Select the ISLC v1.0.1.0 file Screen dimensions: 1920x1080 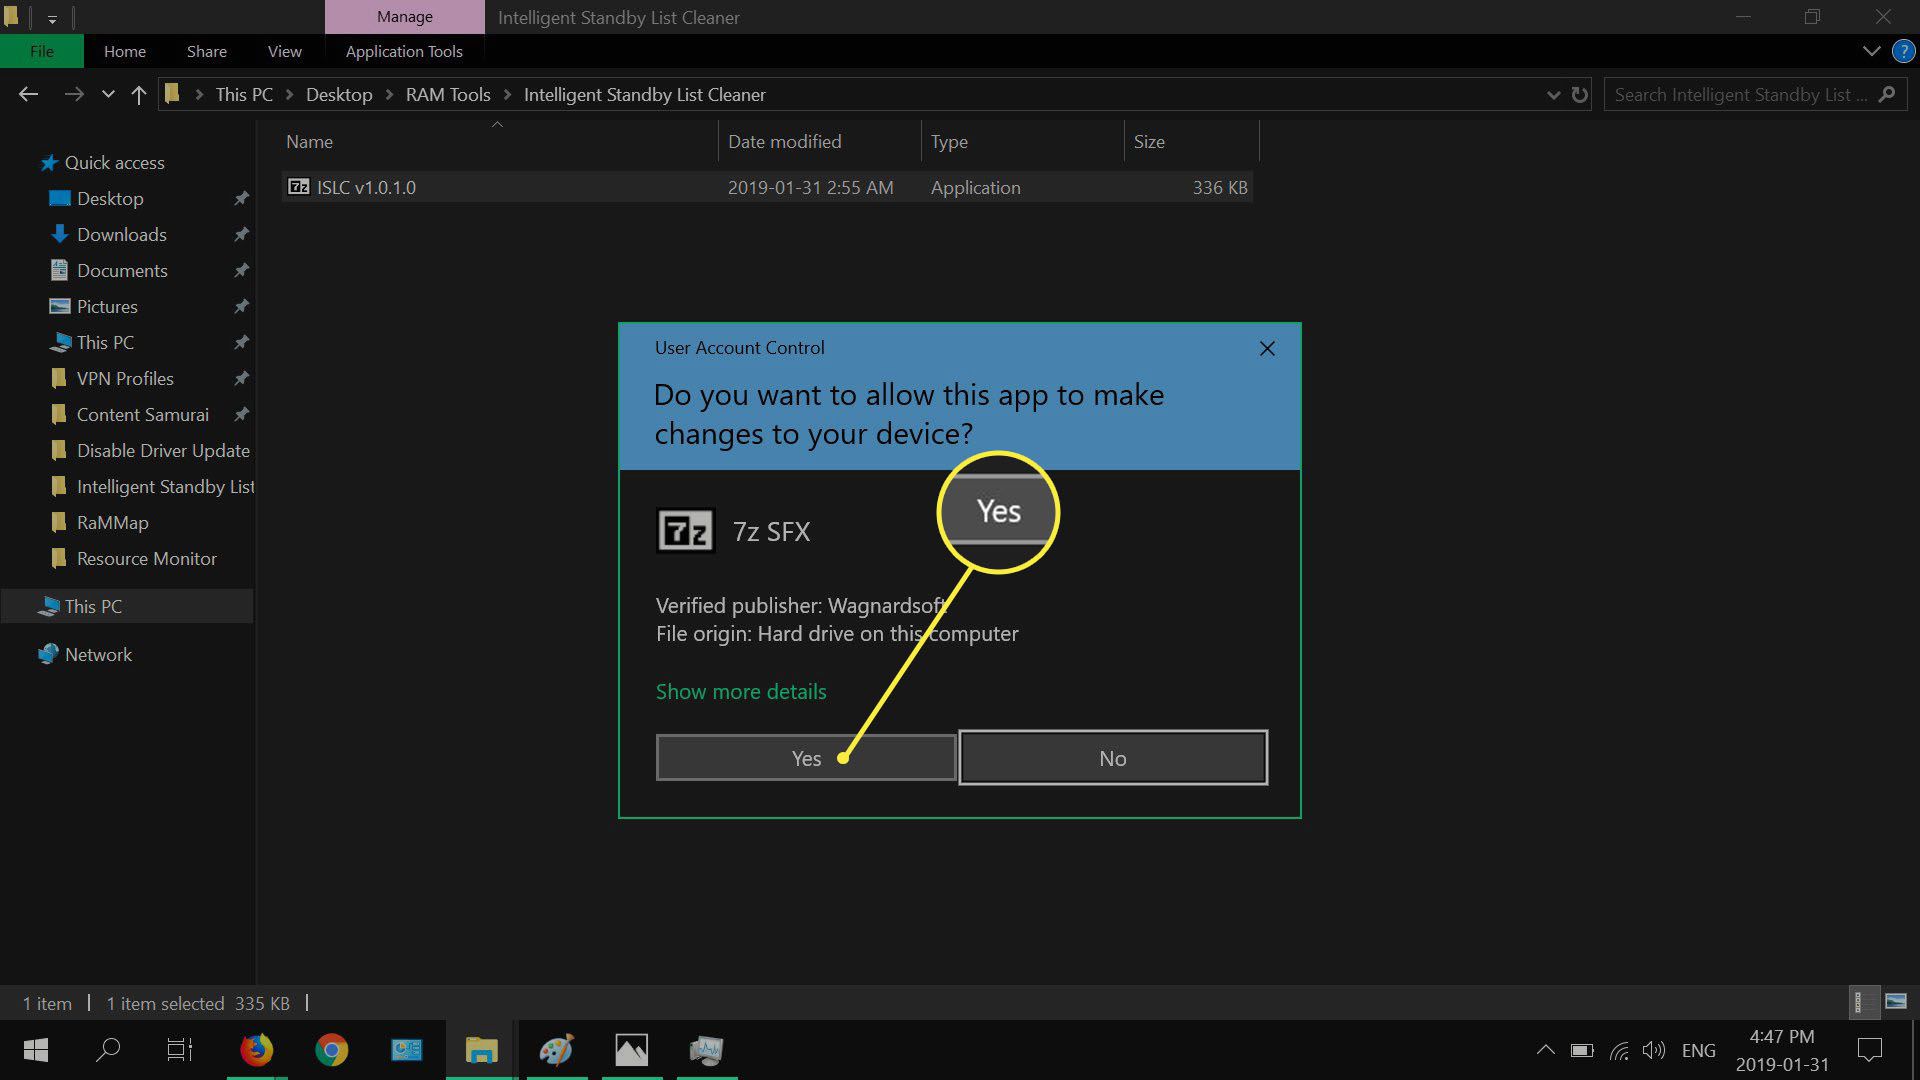767,187
